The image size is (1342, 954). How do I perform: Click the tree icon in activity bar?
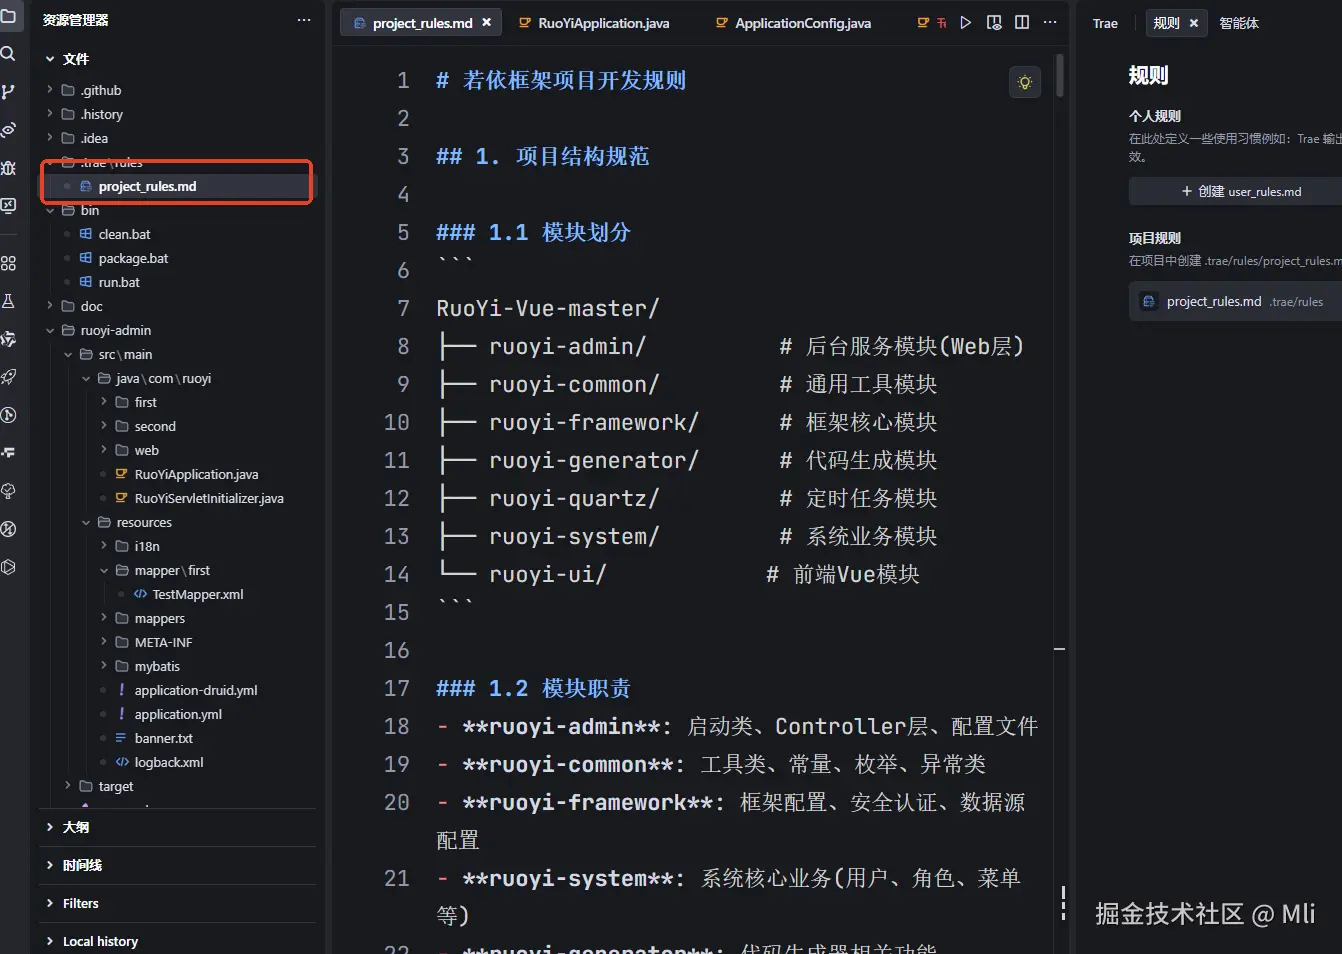[x=8, y=491]
